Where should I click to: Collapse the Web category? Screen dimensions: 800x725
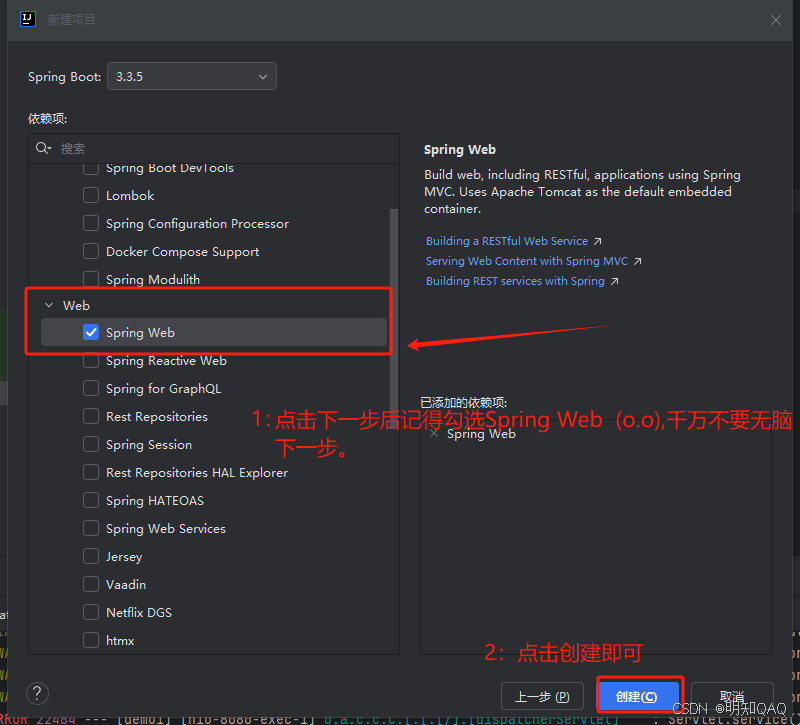[49, 305]
